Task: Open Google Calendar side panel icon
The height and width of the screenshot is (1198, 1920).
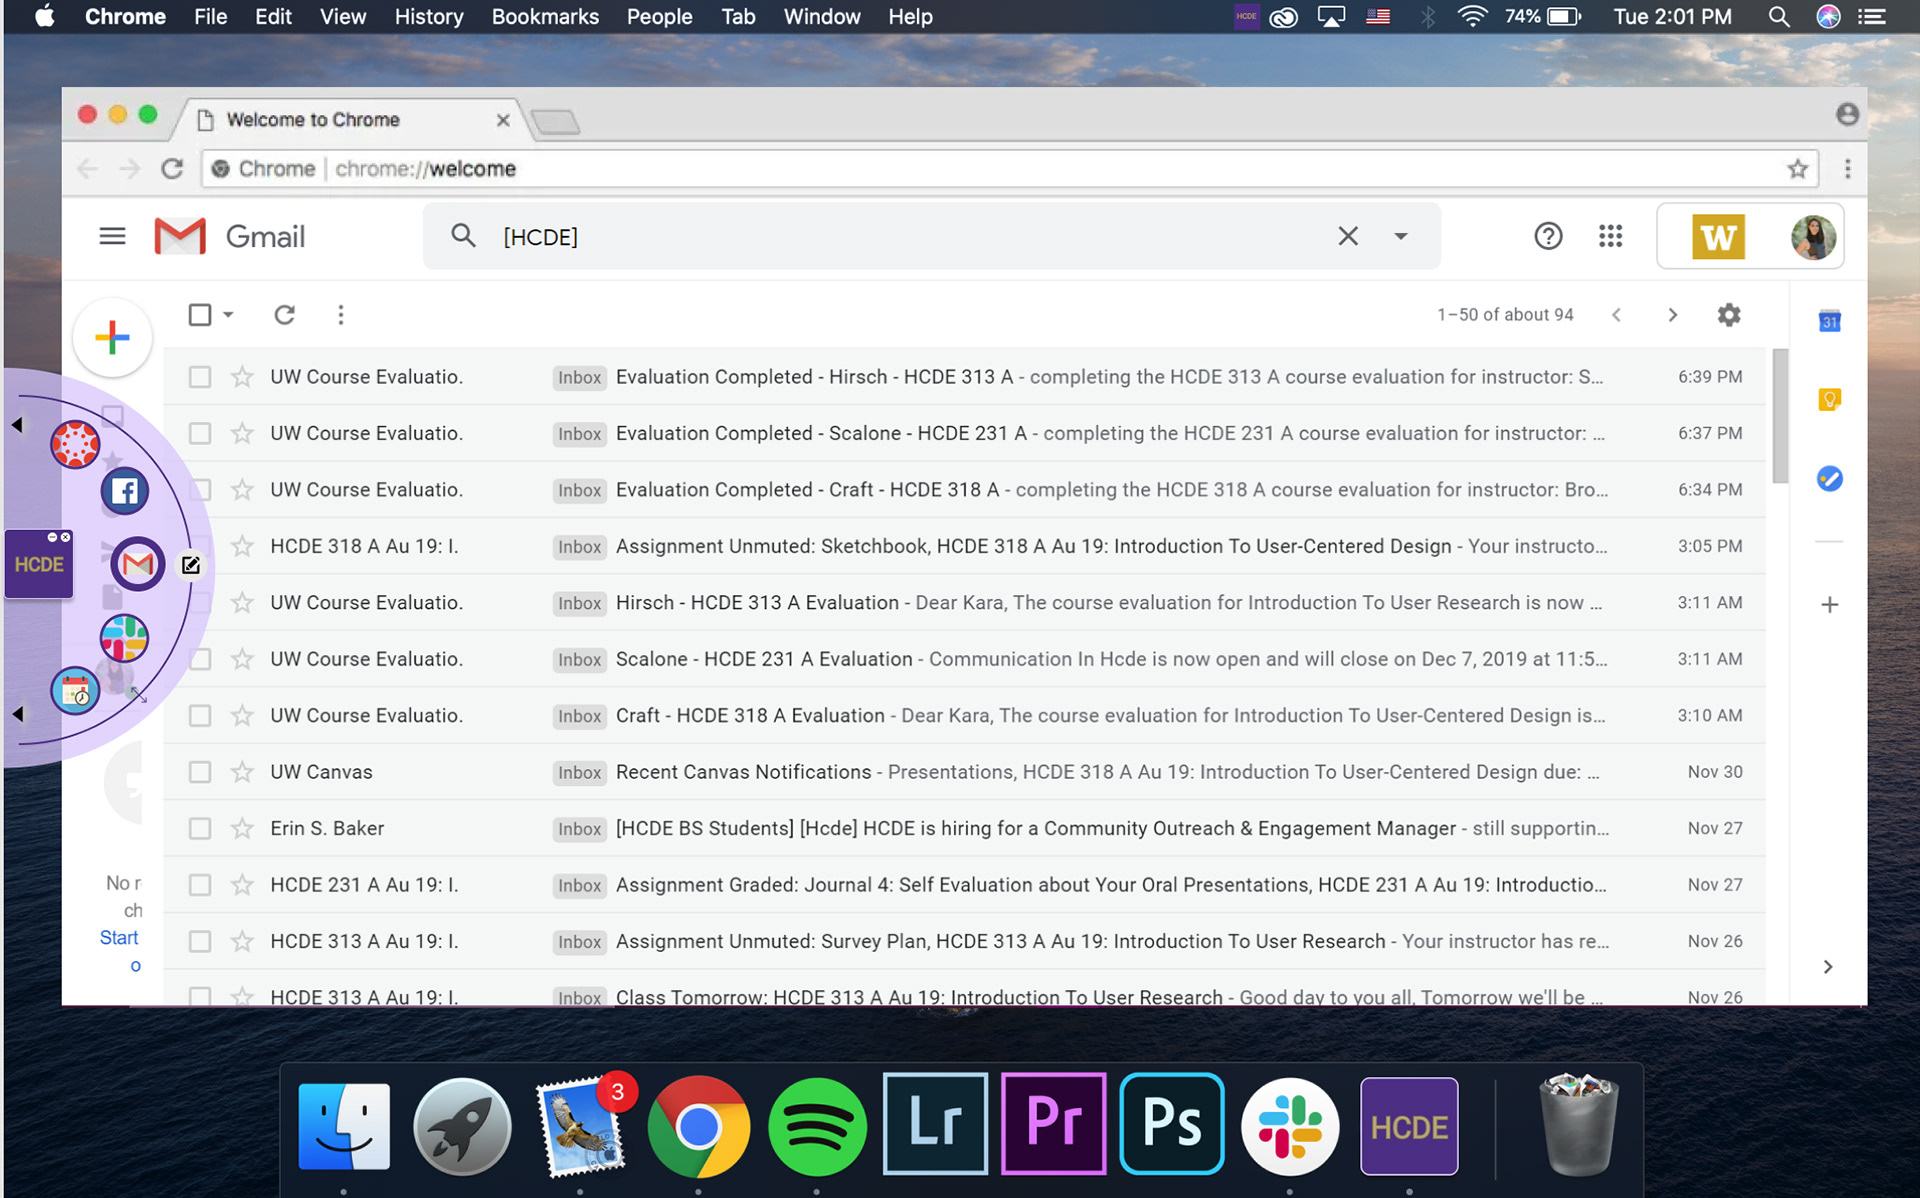Action: (1829, 321)
